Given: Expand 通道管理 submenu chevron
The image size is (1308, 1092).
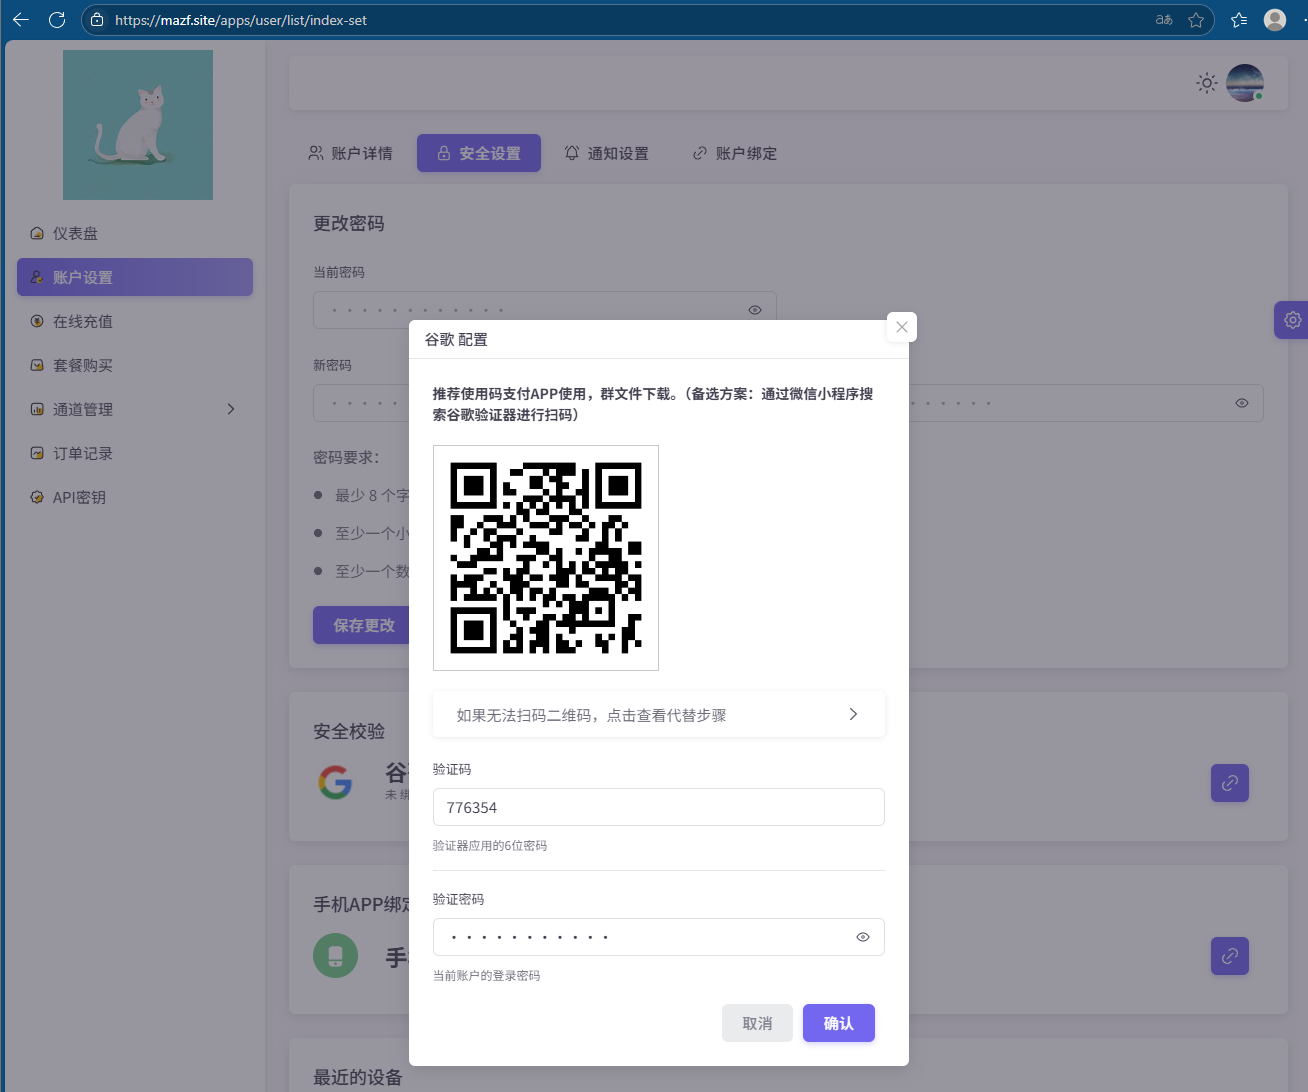Looking at the screenshot, I should [x=231, y=409].
